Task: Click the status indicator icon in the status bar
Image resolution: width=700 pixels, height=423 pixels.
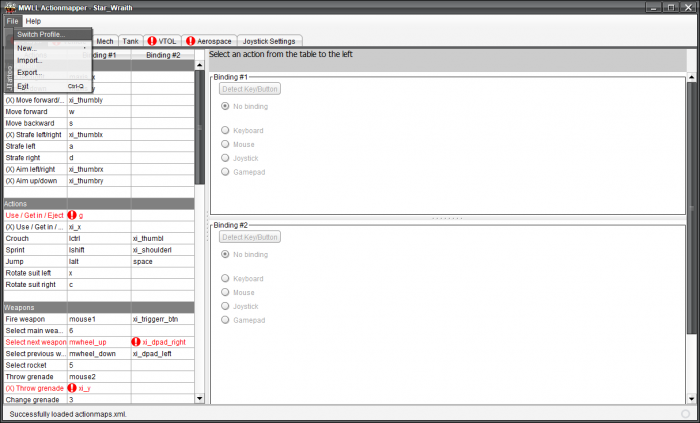Action: click(x=684, y=413)
